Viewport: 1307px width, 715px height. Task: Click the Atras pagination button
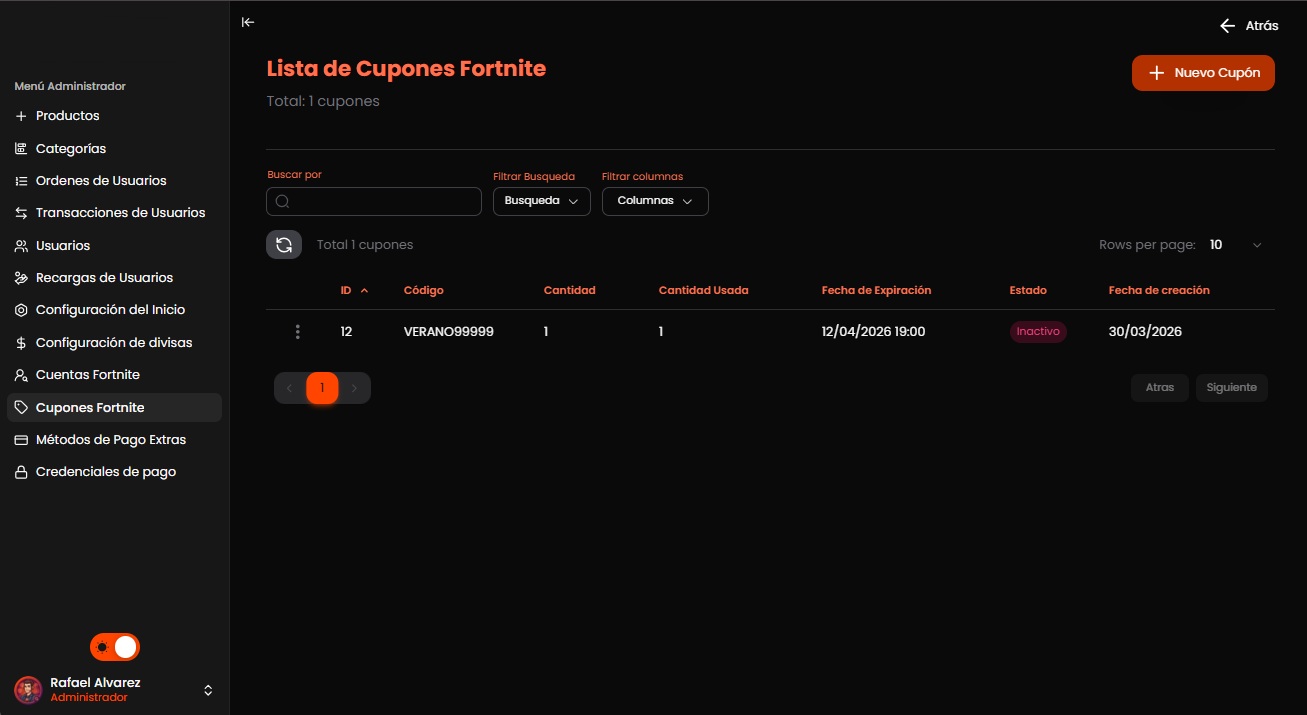[x=1160, y=388]
